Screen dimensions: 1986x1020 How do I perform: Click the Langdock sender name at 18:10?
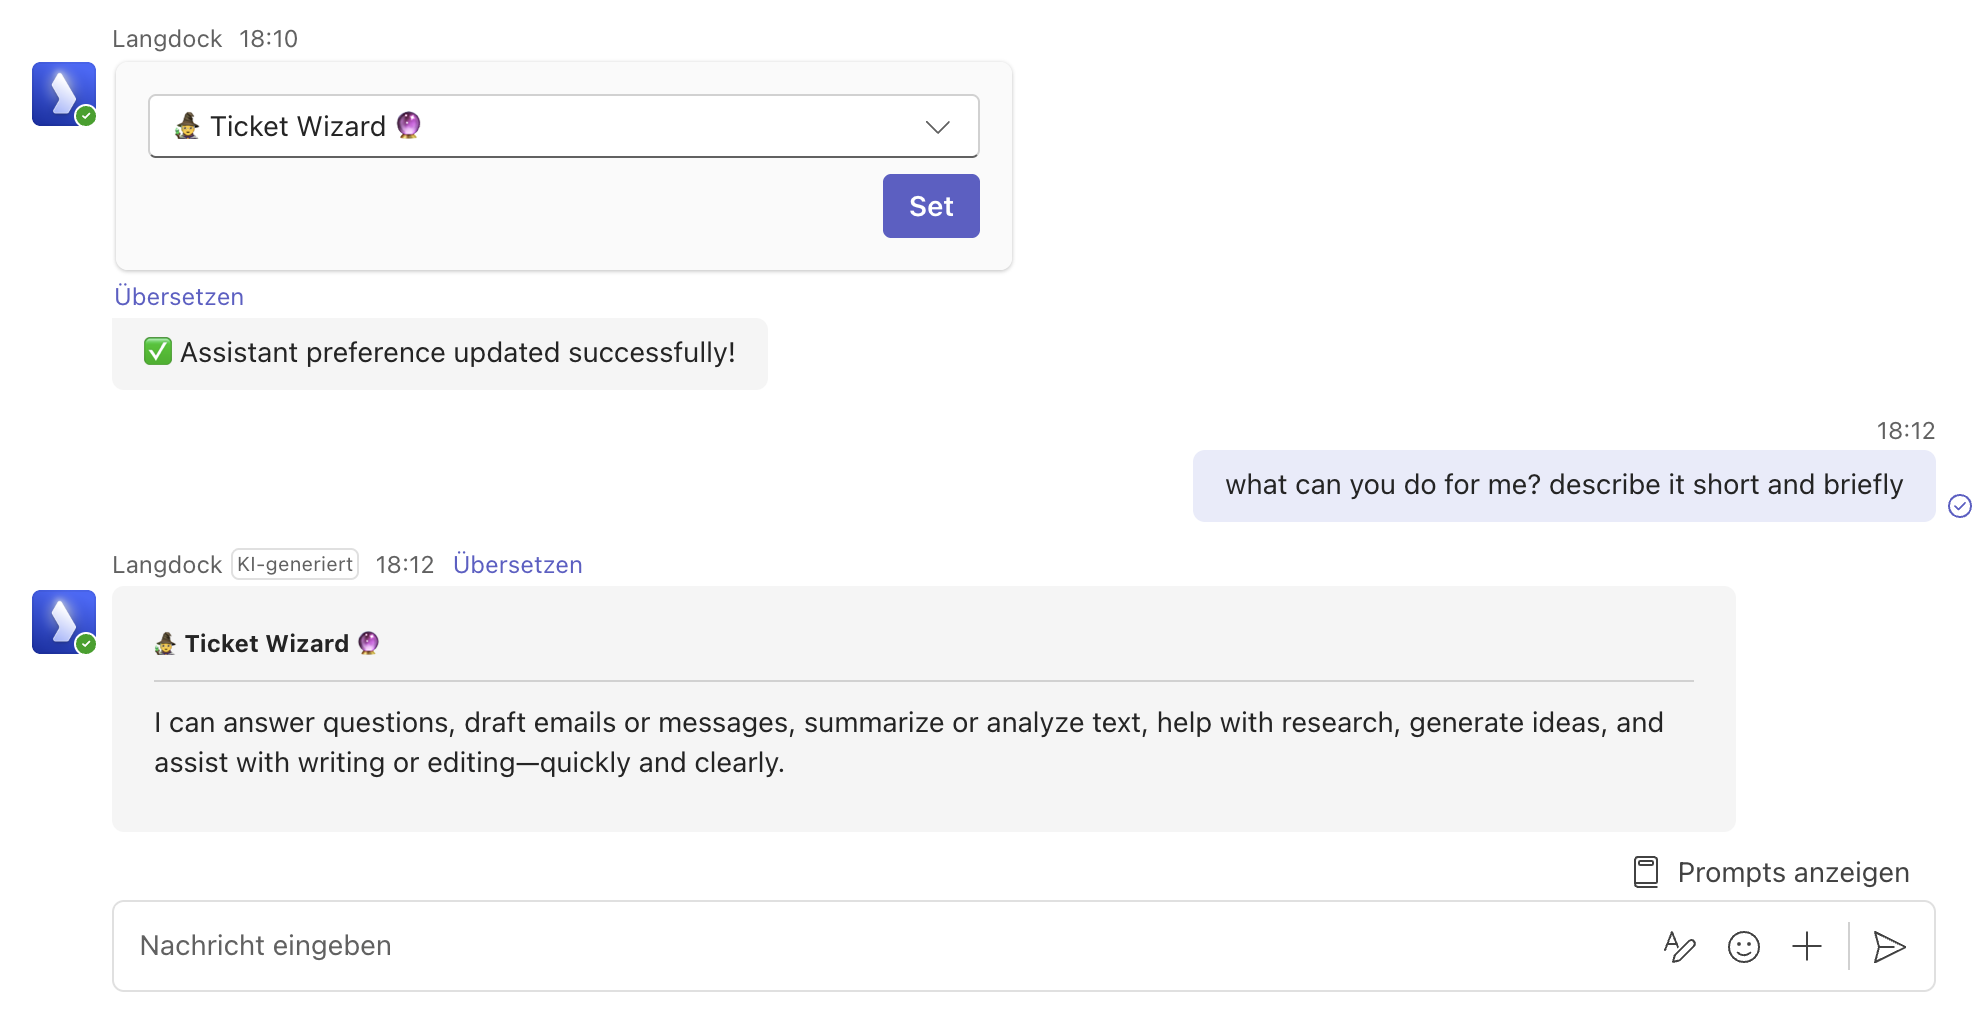167,39
